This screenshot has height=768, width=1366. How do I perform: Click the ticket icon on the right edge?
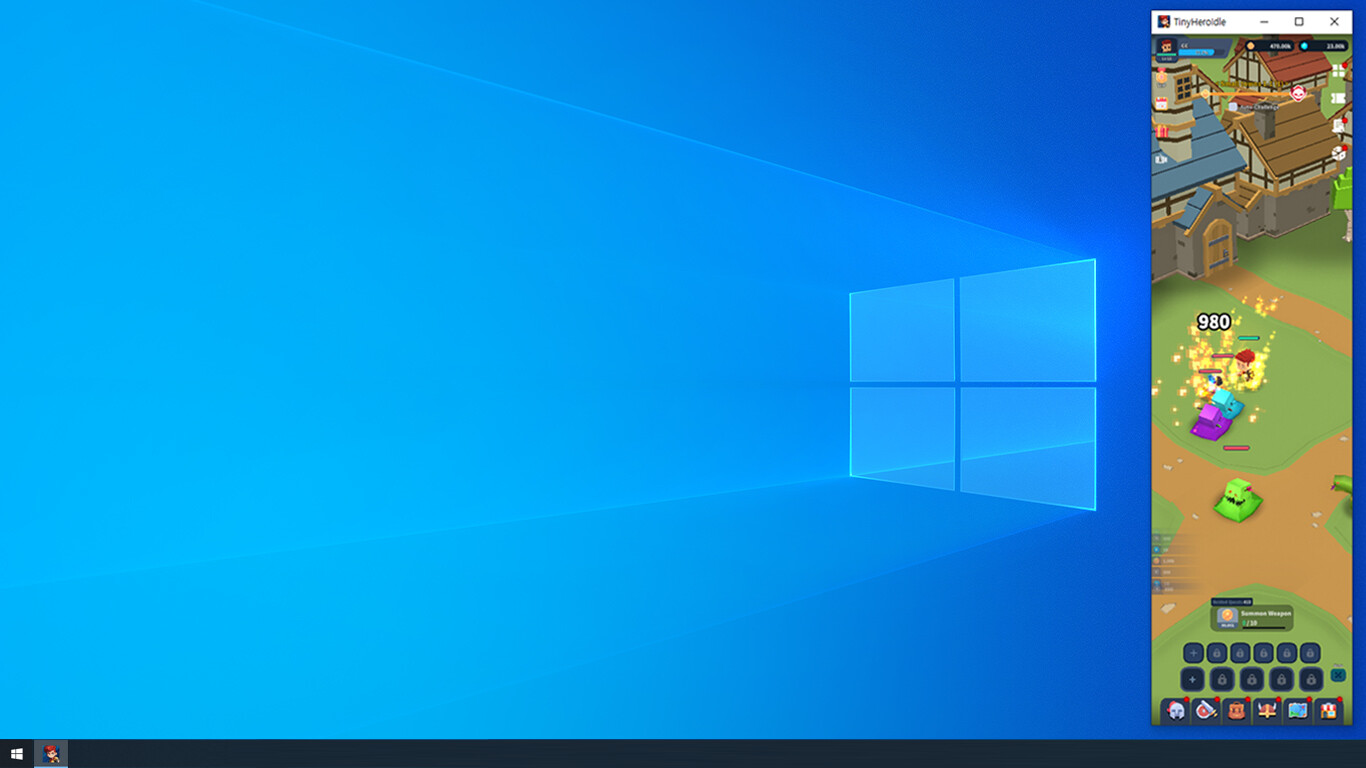[1339, 97]
